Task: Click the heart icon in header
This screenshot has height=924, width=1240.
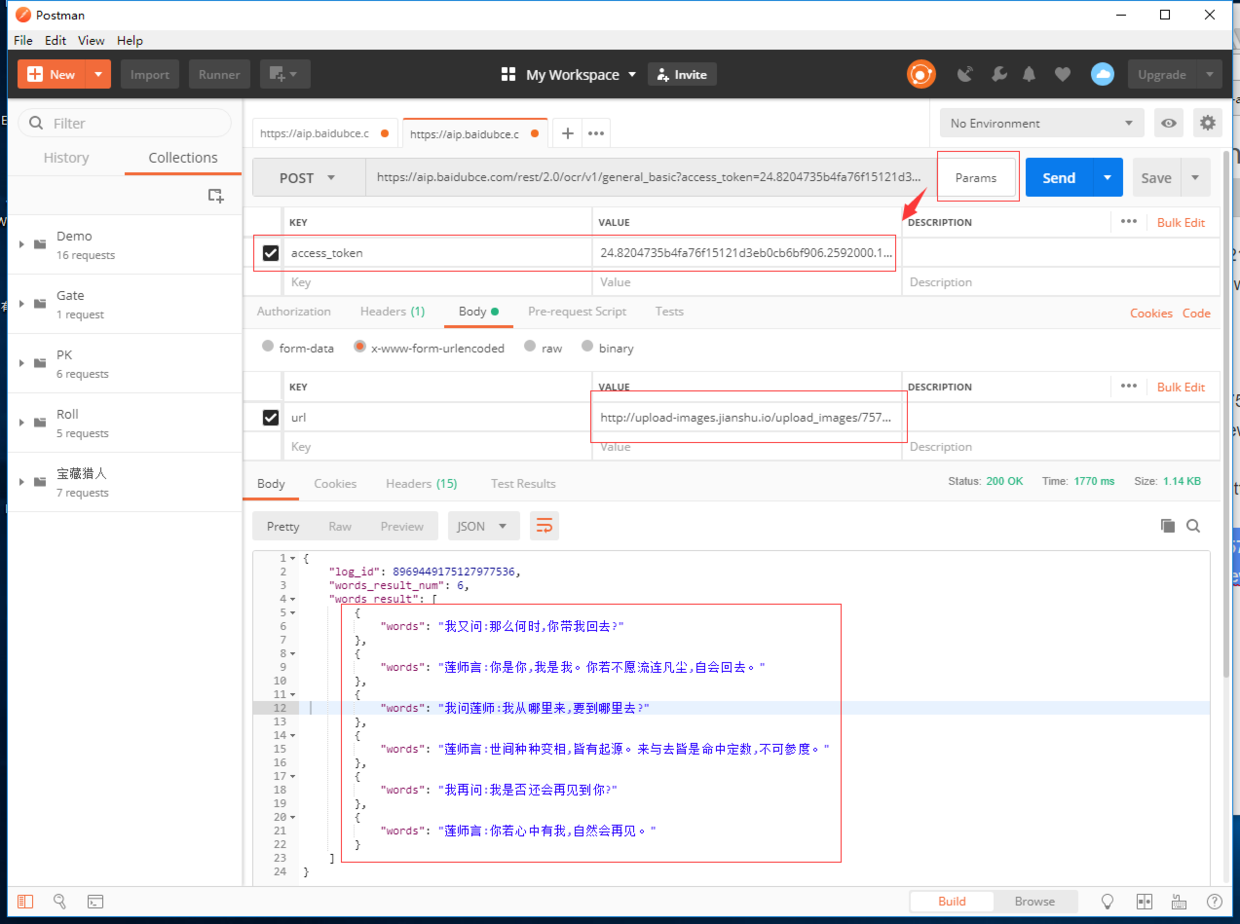Action: coord(1062,74)
